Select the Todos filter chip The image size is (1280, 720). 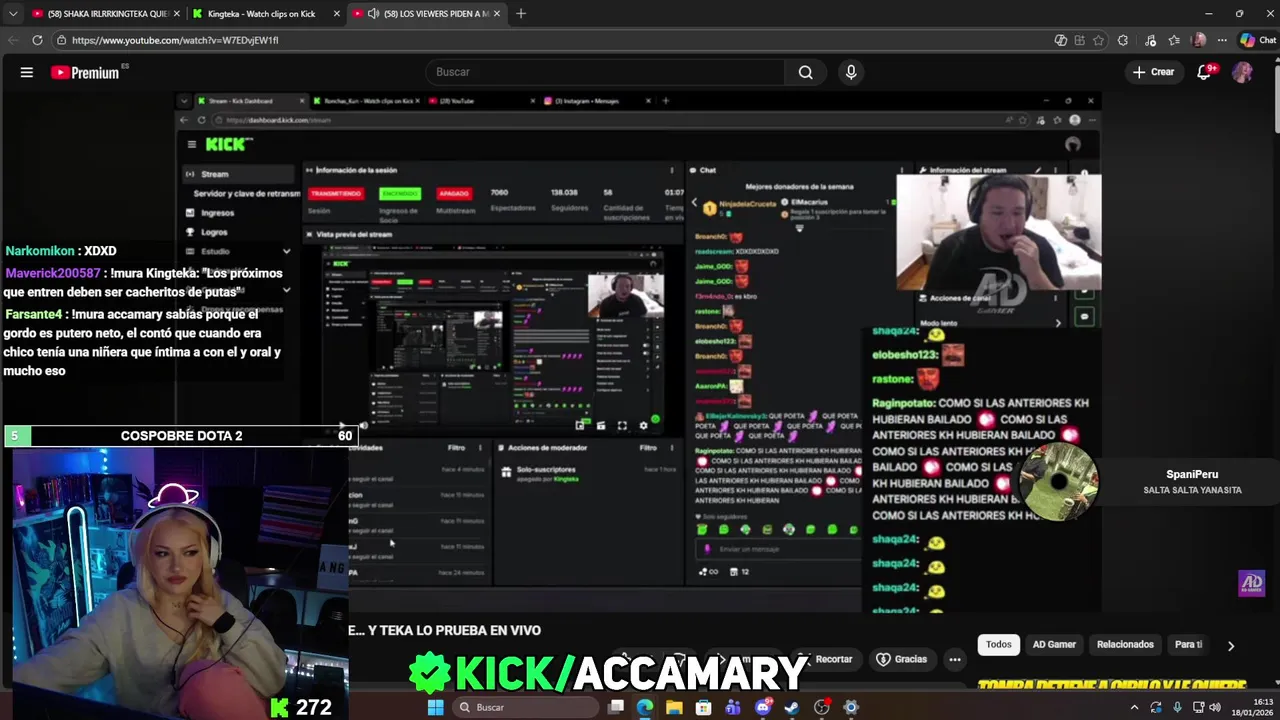click(x=999, y=644)
